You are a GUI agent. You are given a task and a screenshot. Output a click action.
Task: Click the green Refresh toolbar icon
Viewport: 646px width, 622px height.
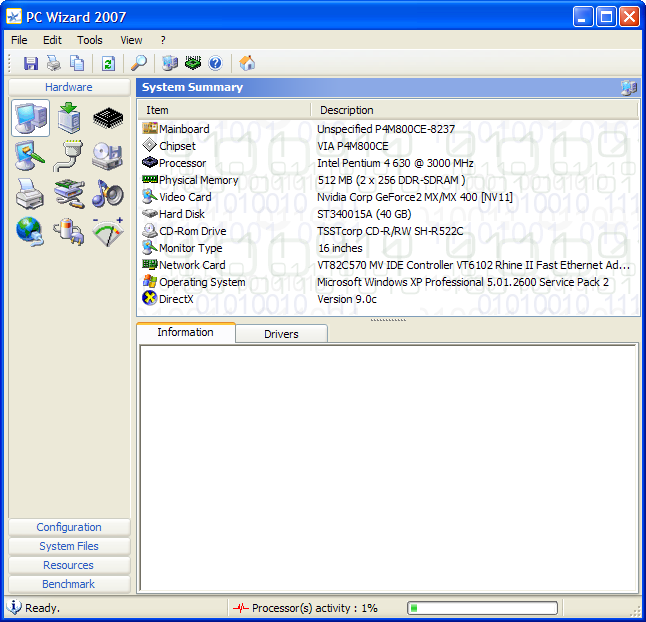tap(108, 63)
